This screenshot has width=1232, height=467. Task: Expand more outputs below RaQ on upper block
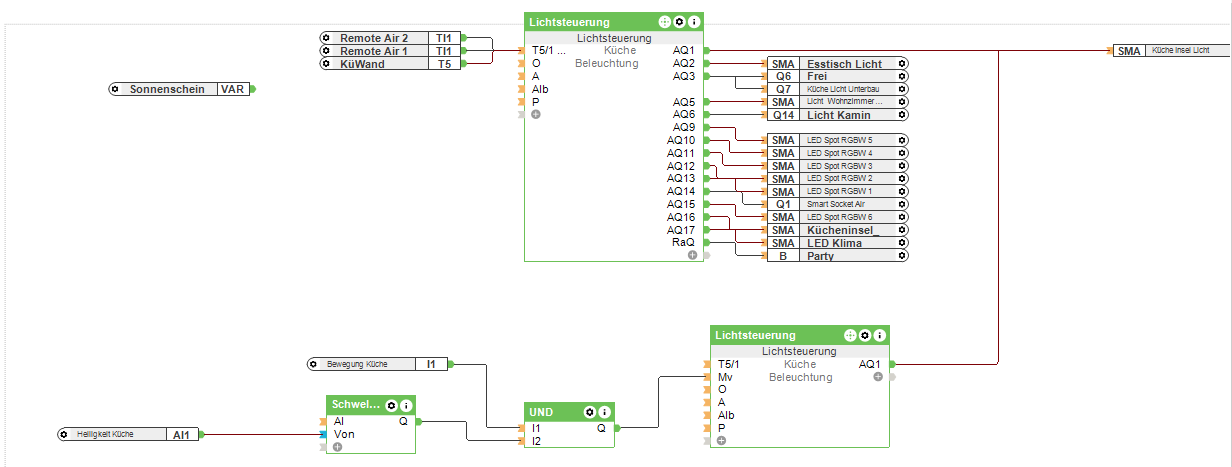point(692,255)
